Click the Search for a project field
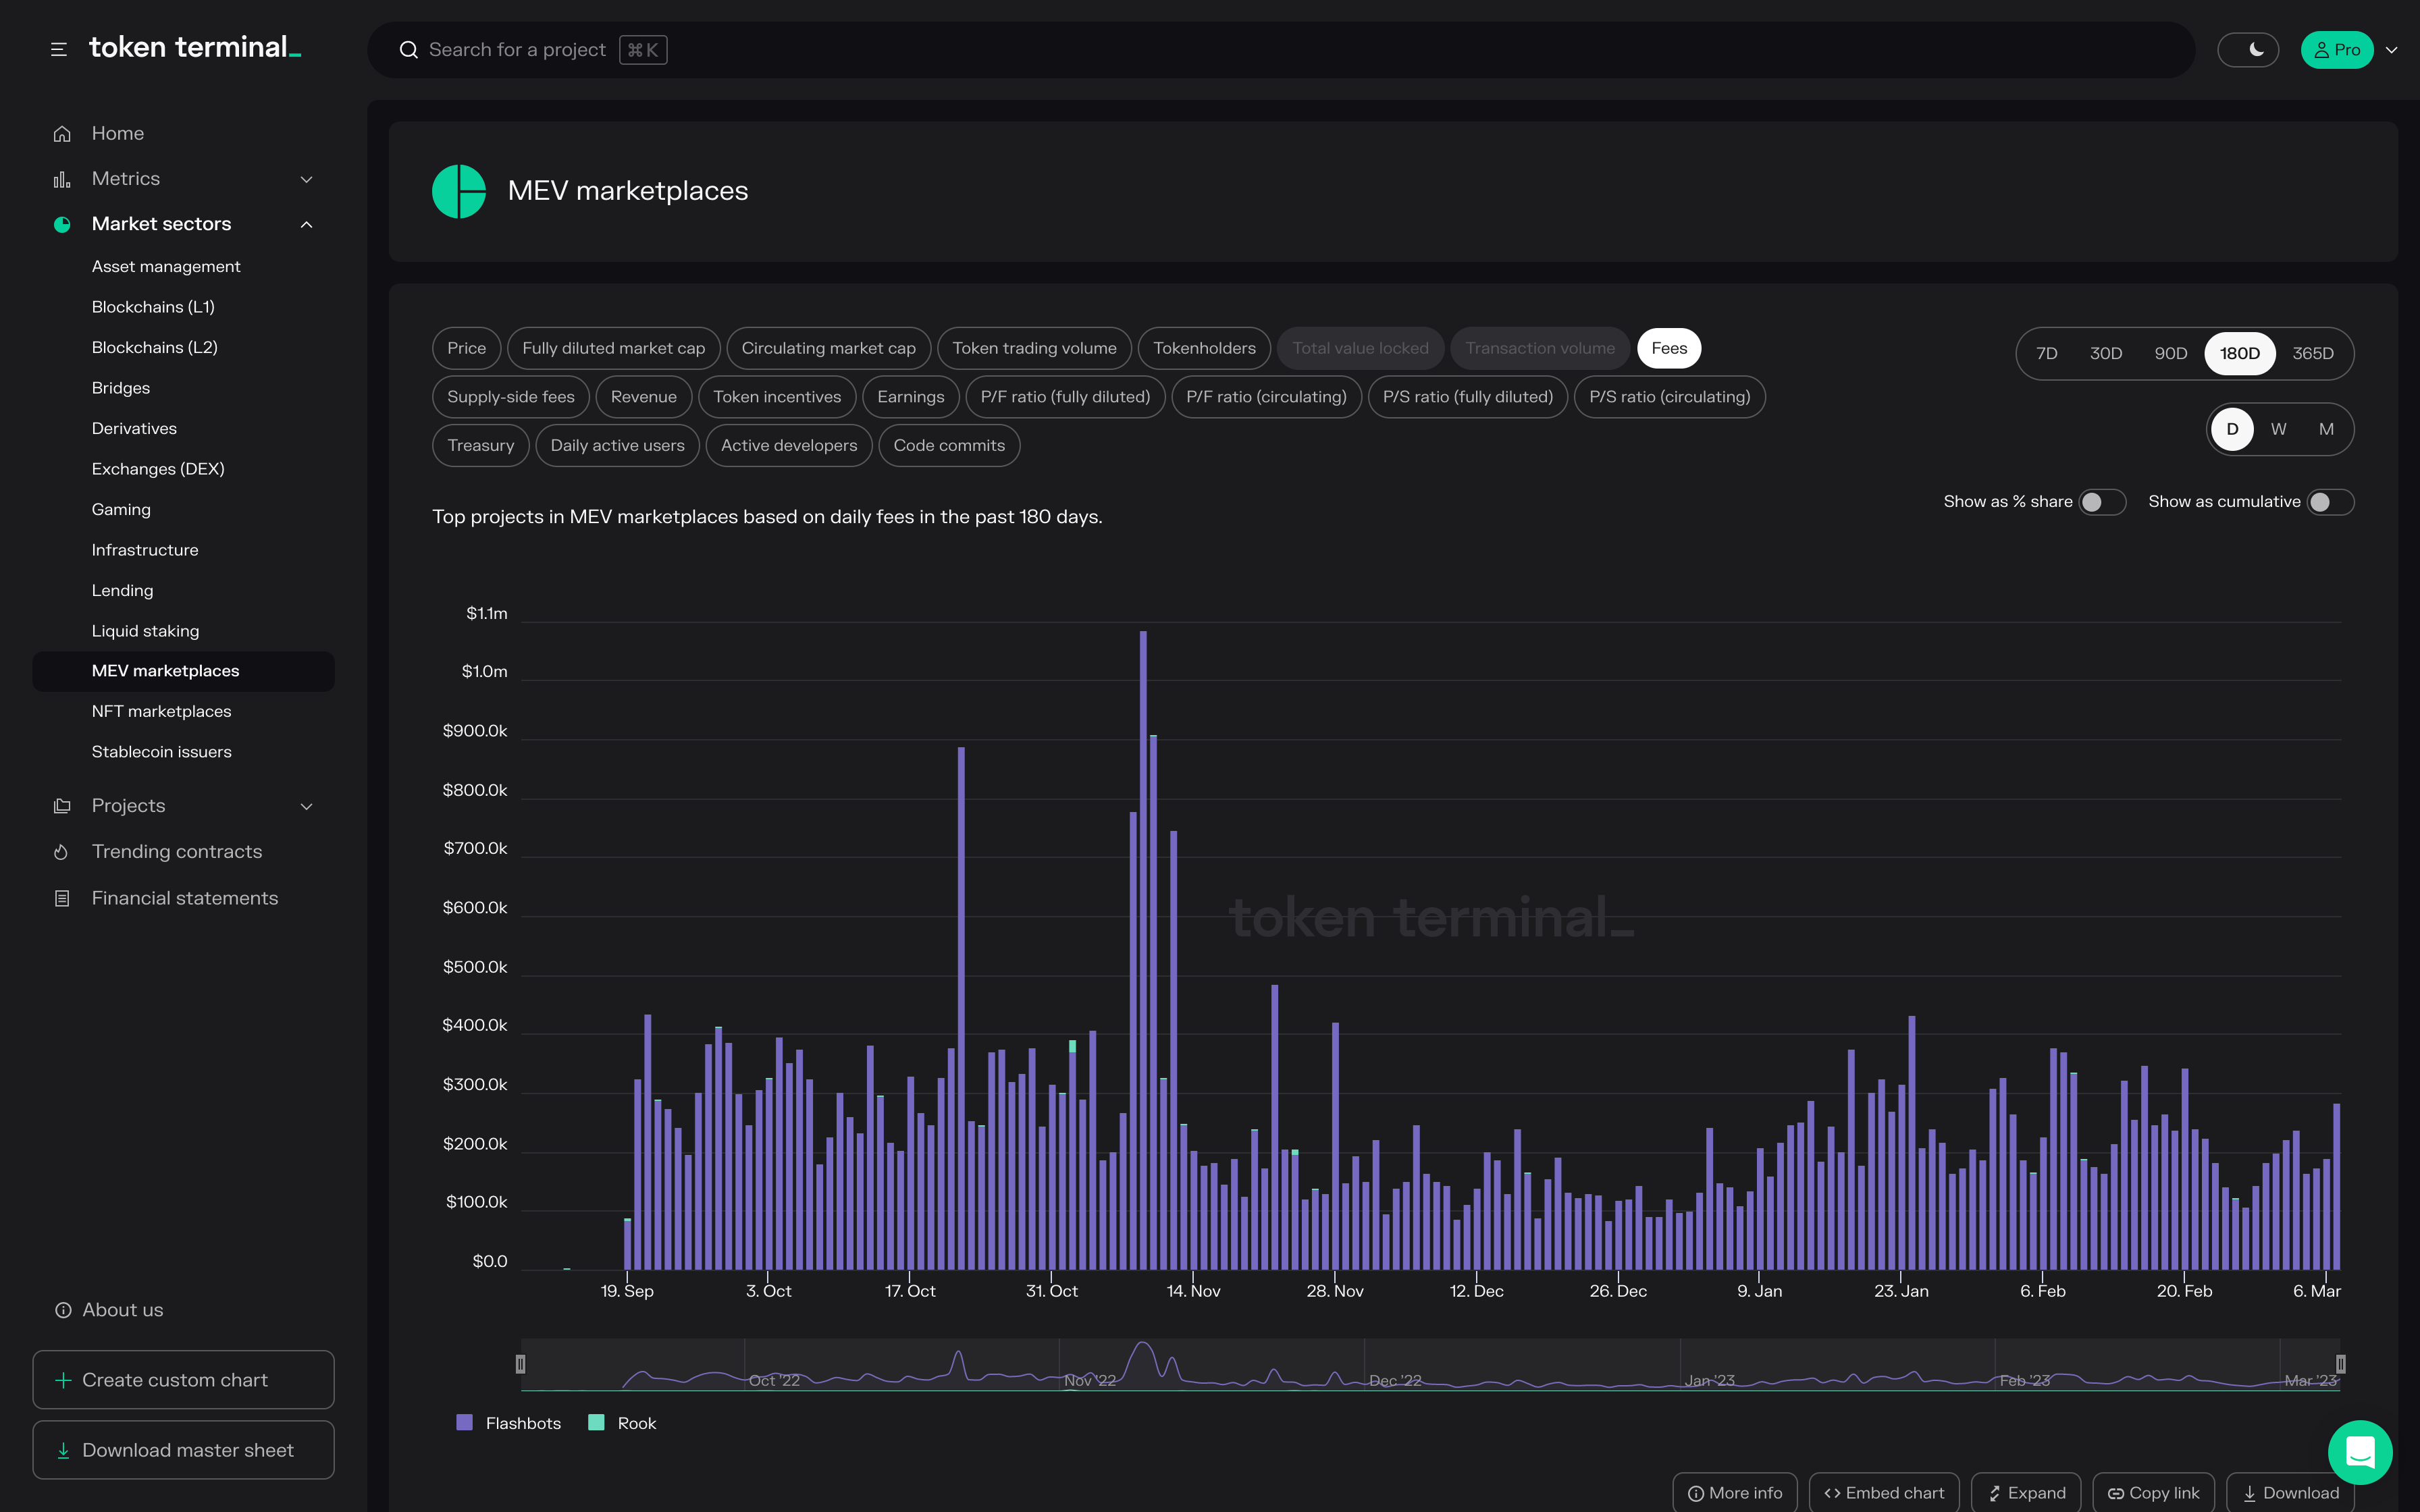Image resolution: width=2420 pixels, height=1512 pixels. [x=517, y=50]
